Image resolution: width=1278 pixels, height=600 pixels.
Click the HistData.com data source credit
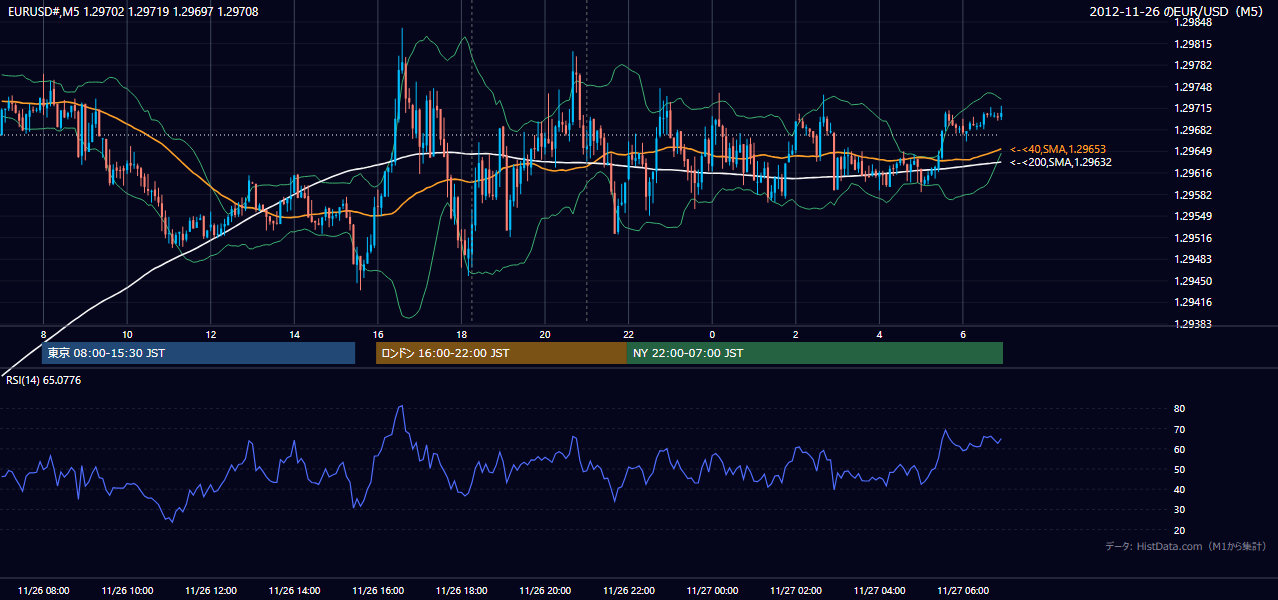1186,546
